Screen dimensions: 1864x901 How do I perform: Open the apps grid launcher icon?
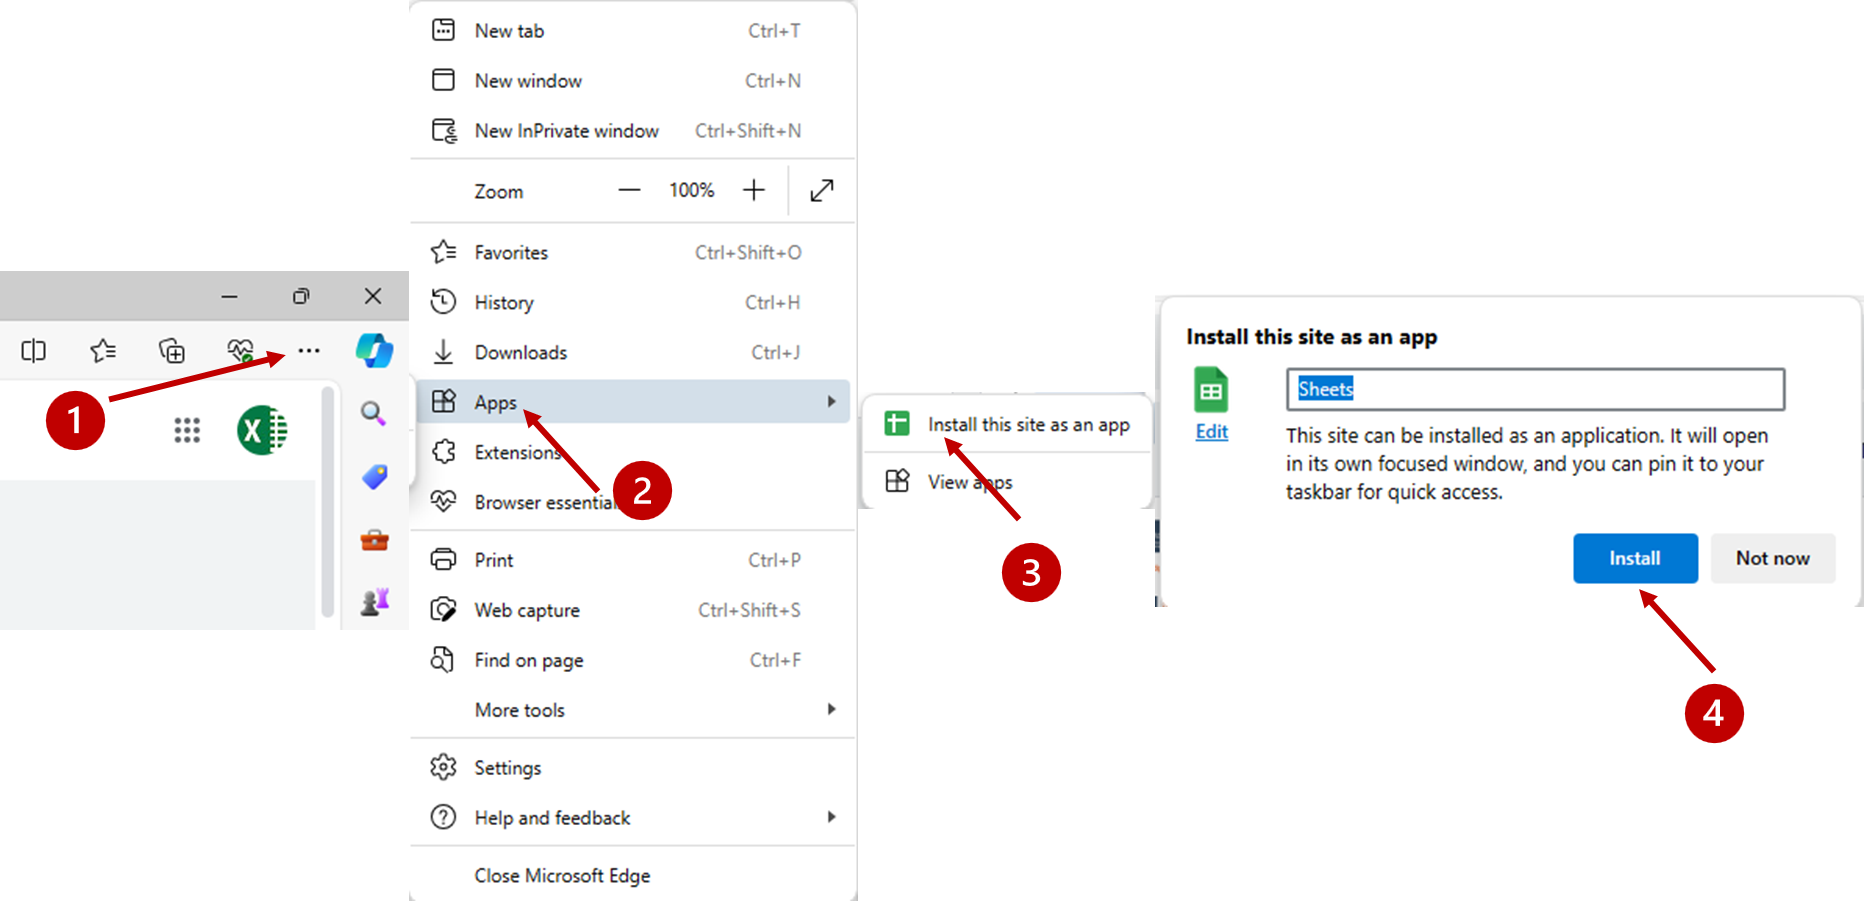point(187,430)
